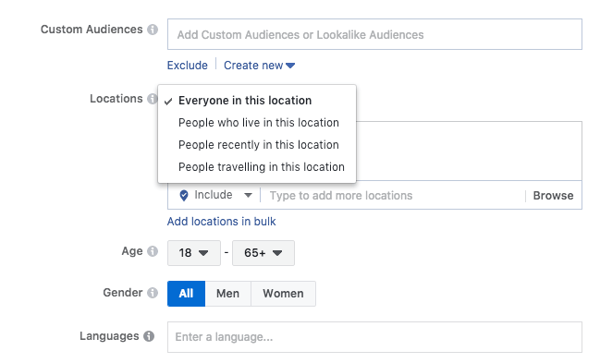Image resolution: width=600 pixels, height=363 pixels.
Task: Choose People recently in this location
Action: [257, 145]
